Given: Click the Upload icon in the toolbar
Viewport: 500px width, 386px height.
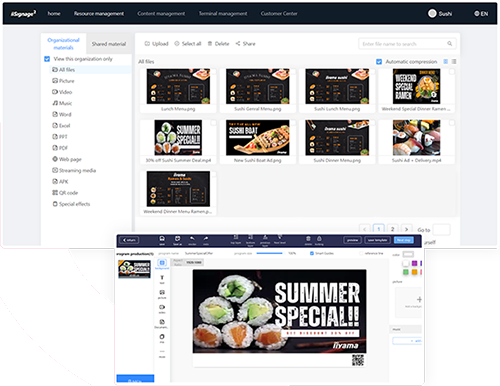Looking at the screenshot, I should point(147,44).
